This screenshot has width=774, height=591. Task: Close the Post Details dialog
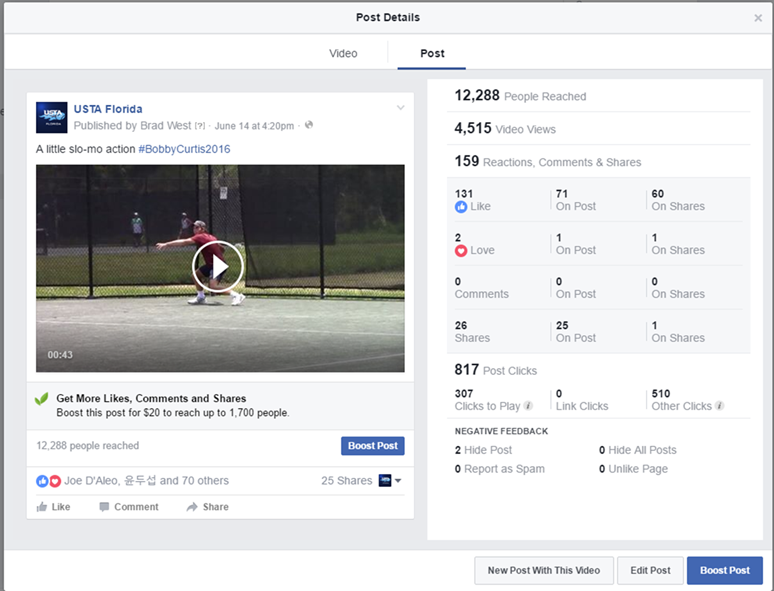point(758,18)
